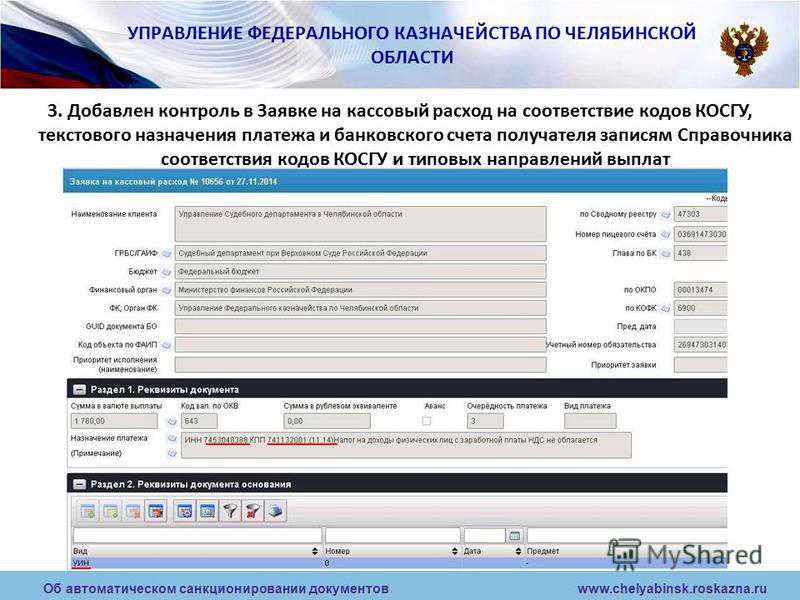The width and height of the screenshot is (800, 600).
Task: Click Сумма в валюте выплаты field 1 760,00
Action: tap(114, 421)
